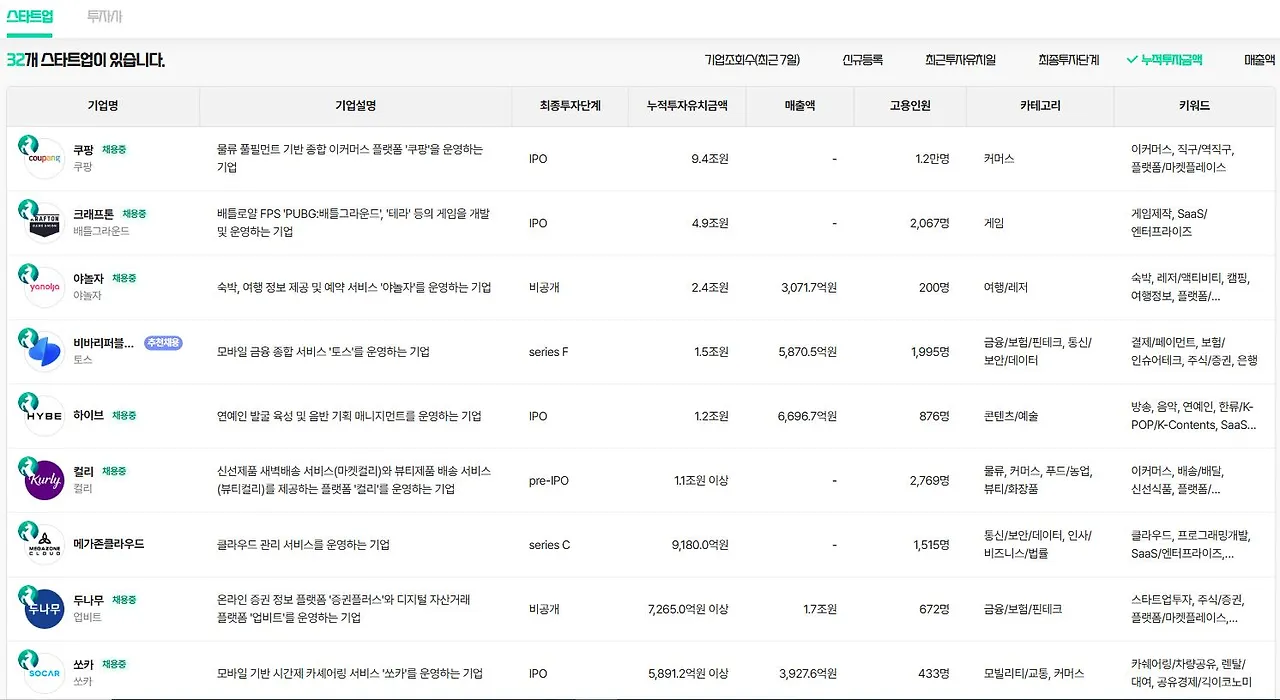Click the 누적투자유치금액 column header
The image size is (1280, 700).
pos(687,106)
